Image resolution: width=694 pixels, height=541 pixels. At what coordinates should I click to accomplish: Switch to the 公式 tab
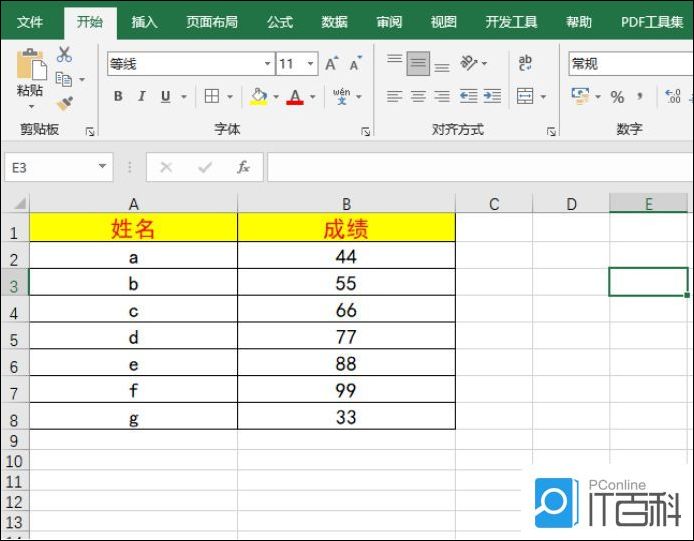pyautogui.click(x=280, y=22)
